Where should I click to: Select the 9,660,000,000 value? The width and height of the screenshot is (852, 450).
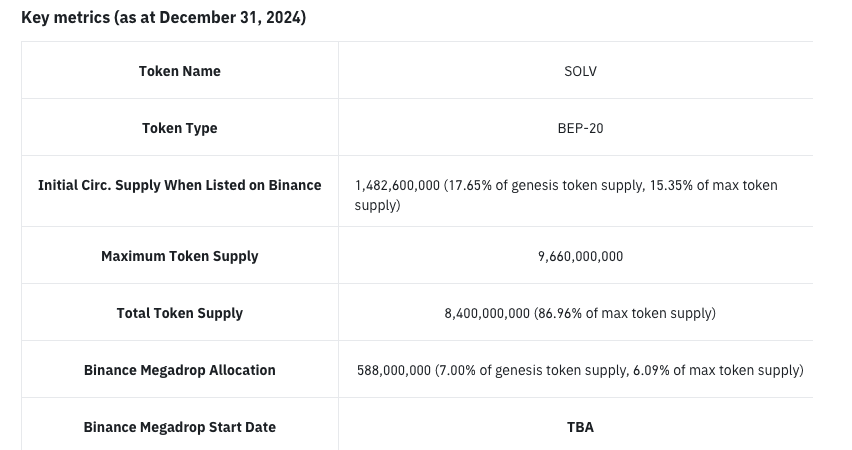click(x=580, y=256)
